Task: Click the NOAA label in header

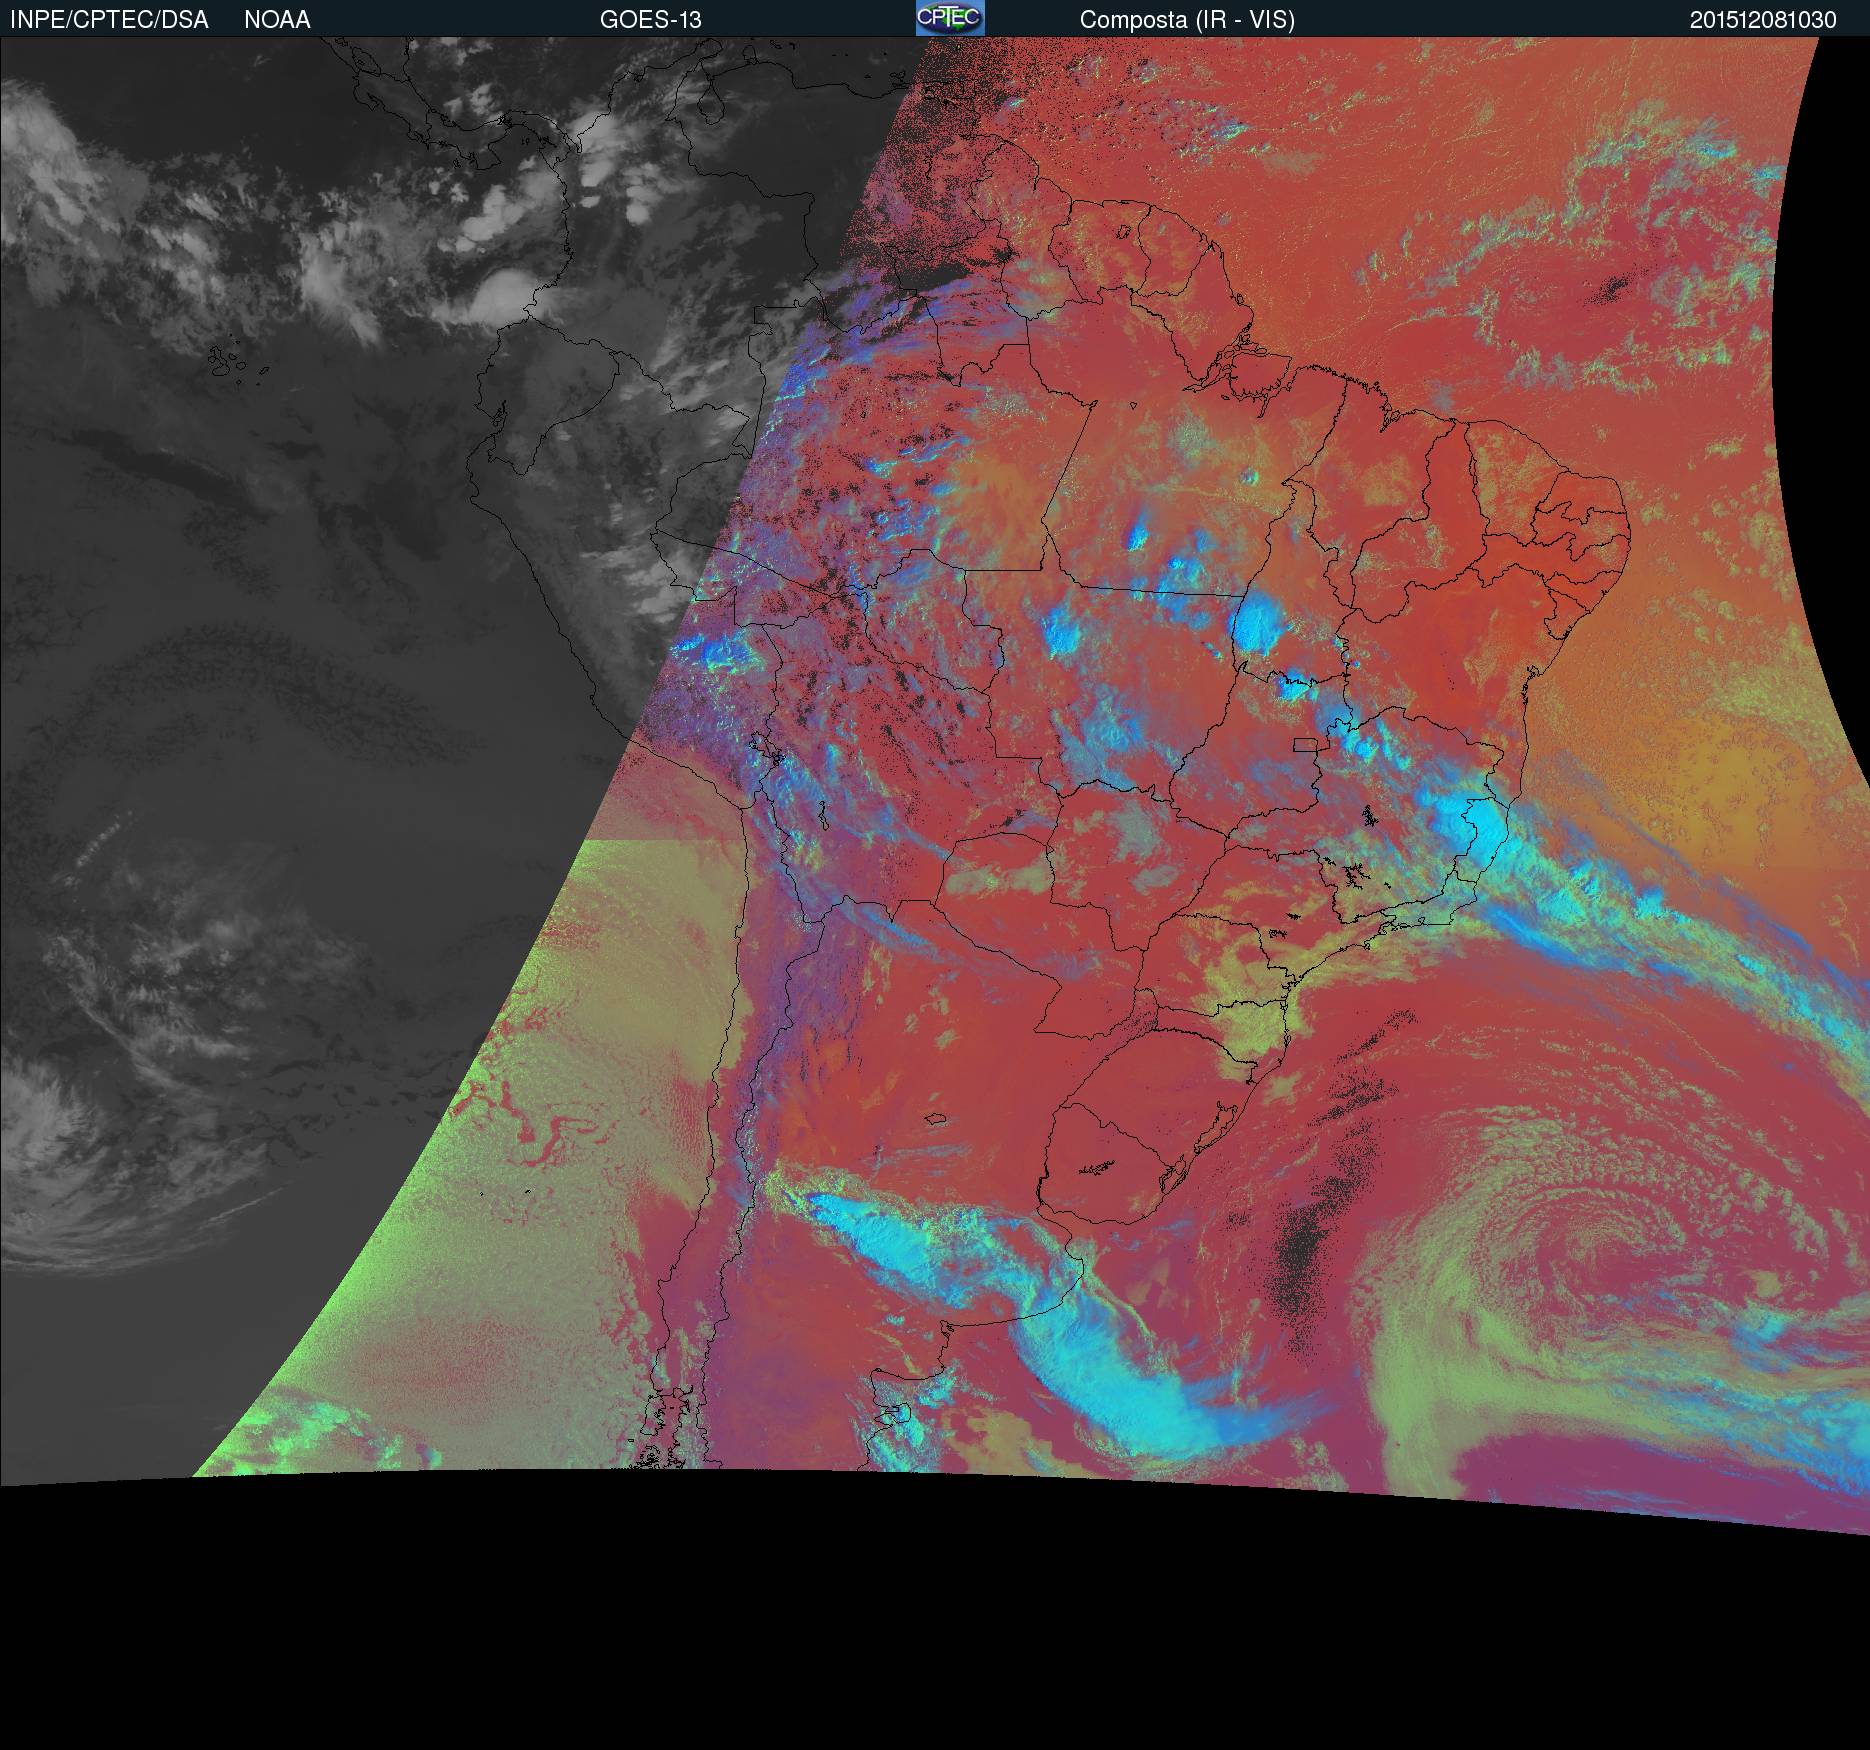Action: point(277,20)
